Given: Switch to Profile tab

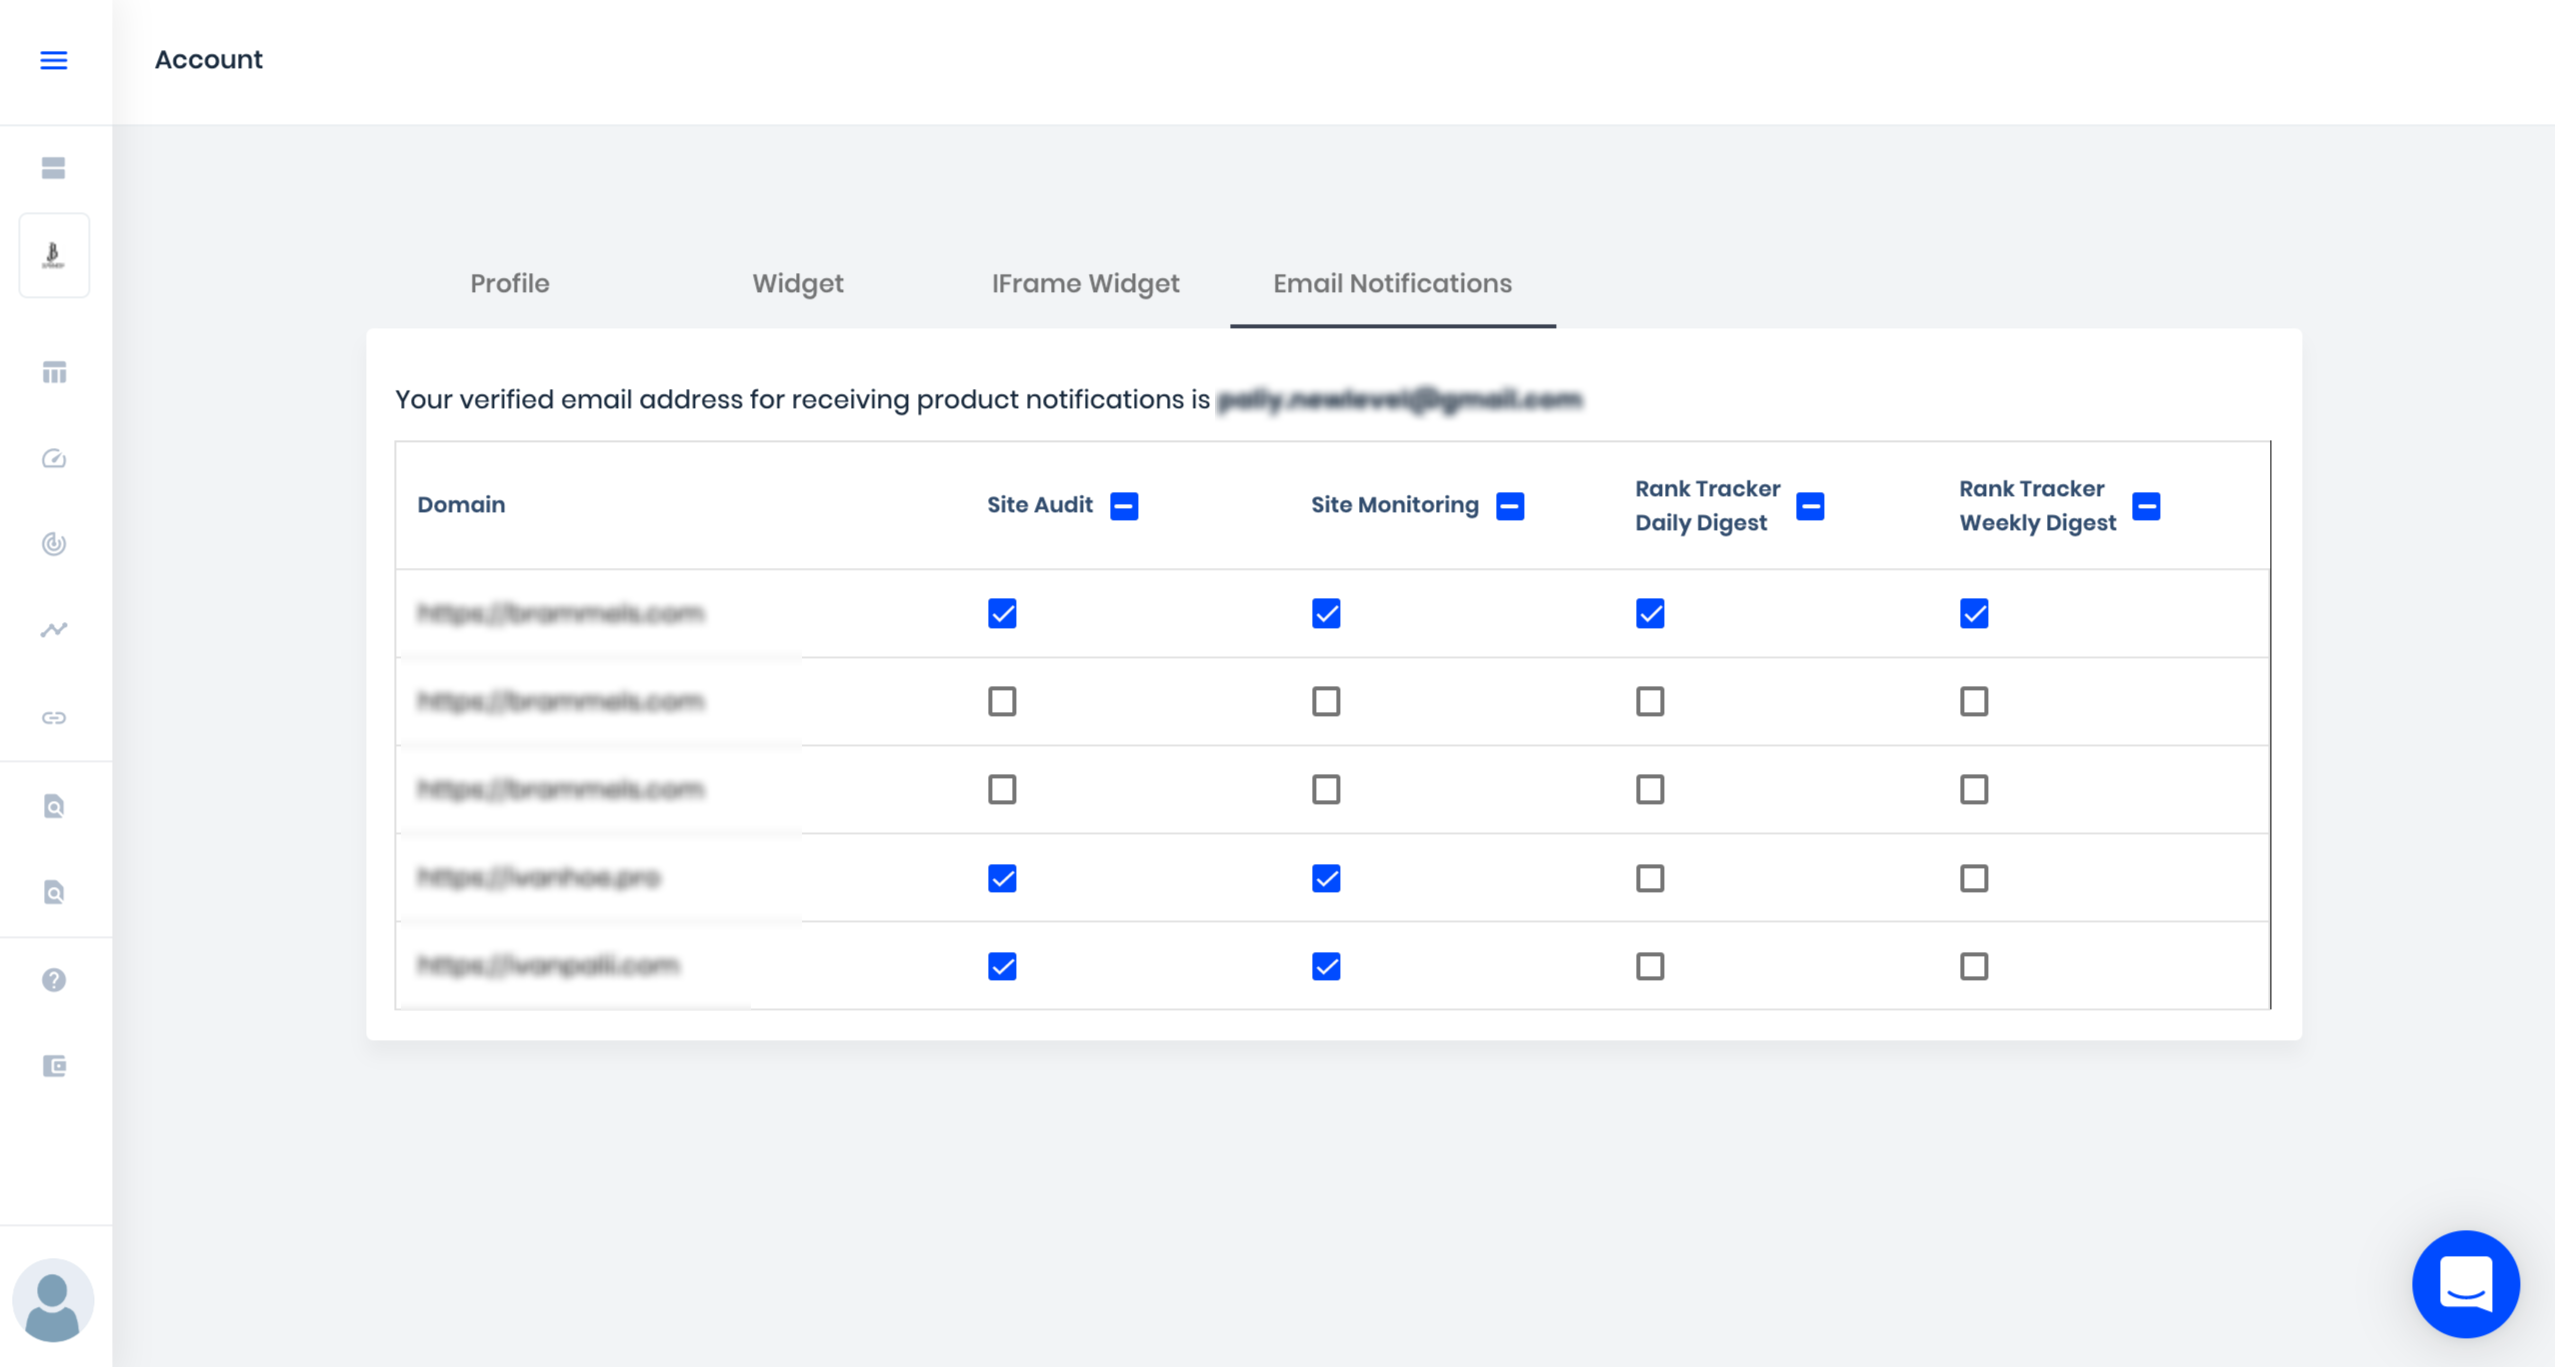Looking at the screenshot, I should click(x=510, y=284).
